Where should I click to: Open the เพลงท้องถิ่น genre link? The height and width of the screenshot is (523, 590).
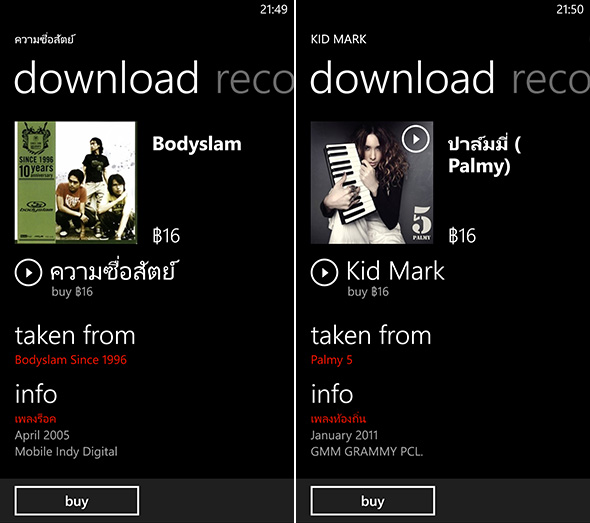(338, 419)
